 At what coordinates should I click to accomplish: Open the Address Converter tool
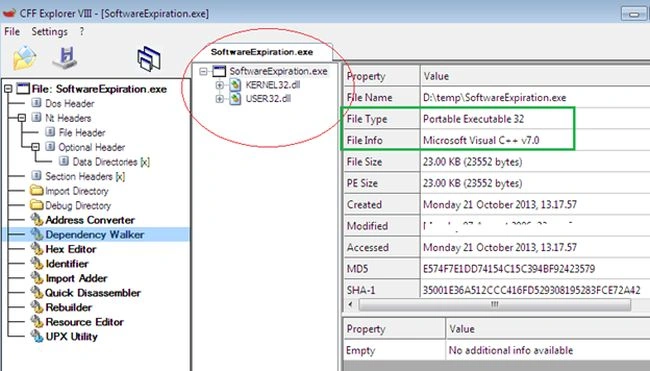(x=90, y=220)
